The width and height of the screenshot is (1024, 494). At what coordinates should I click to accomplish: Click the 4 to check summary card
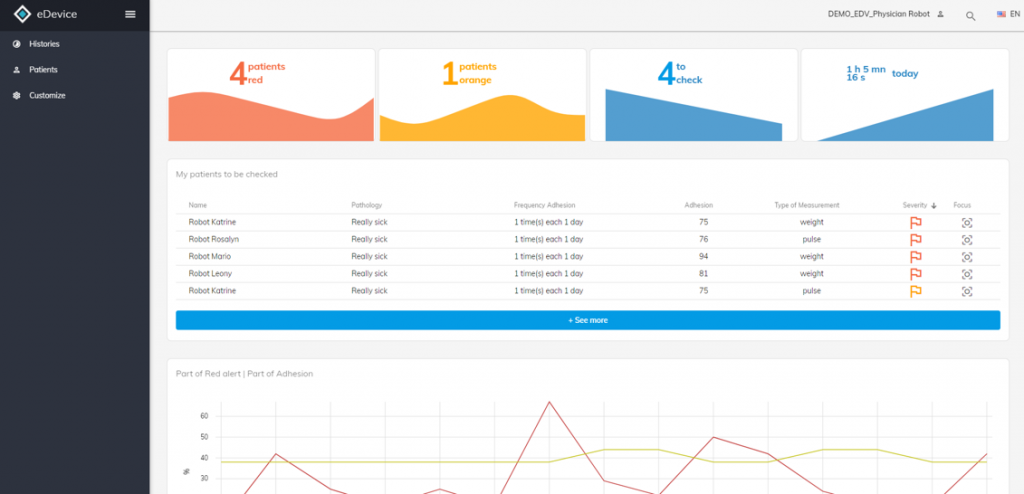tap(693, 95)
